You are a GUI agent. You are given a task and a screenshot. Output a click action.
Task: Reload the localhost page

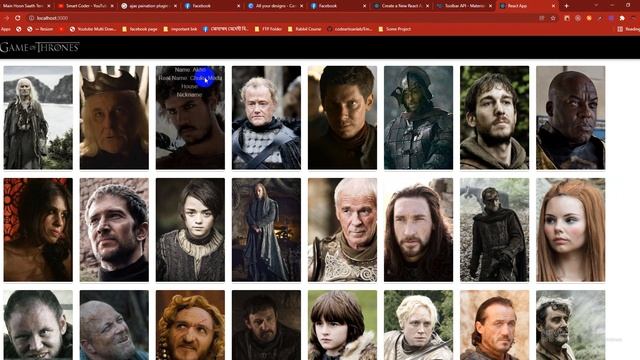click(18, 18)
